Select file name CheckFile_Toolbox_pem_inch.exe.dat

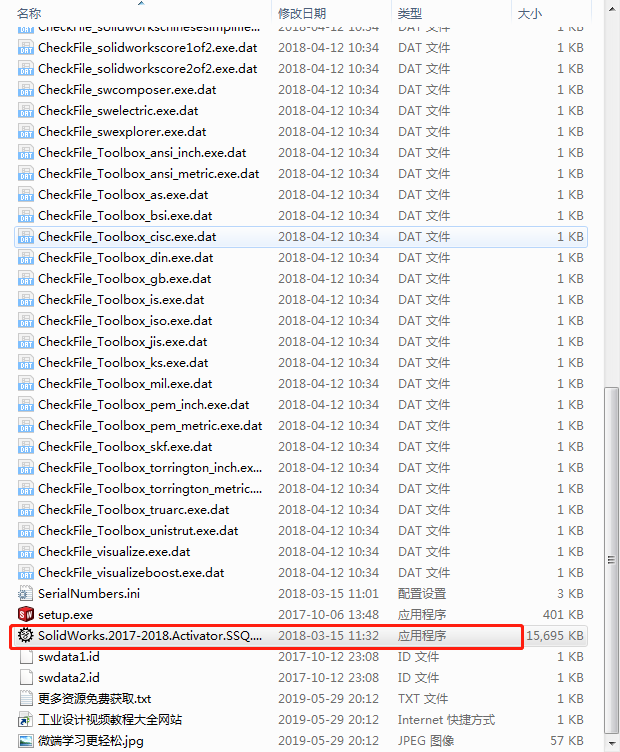[143, 405]
